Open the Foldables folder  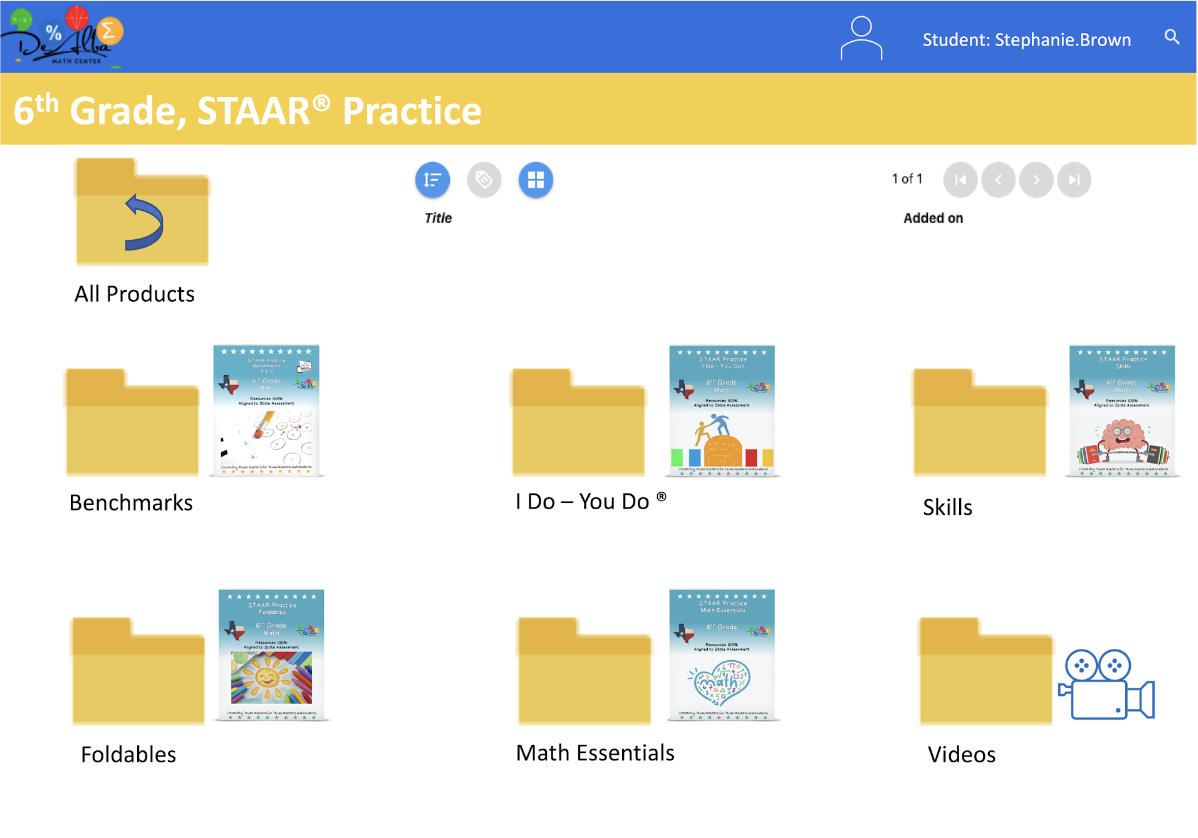(x=138, y=671)
